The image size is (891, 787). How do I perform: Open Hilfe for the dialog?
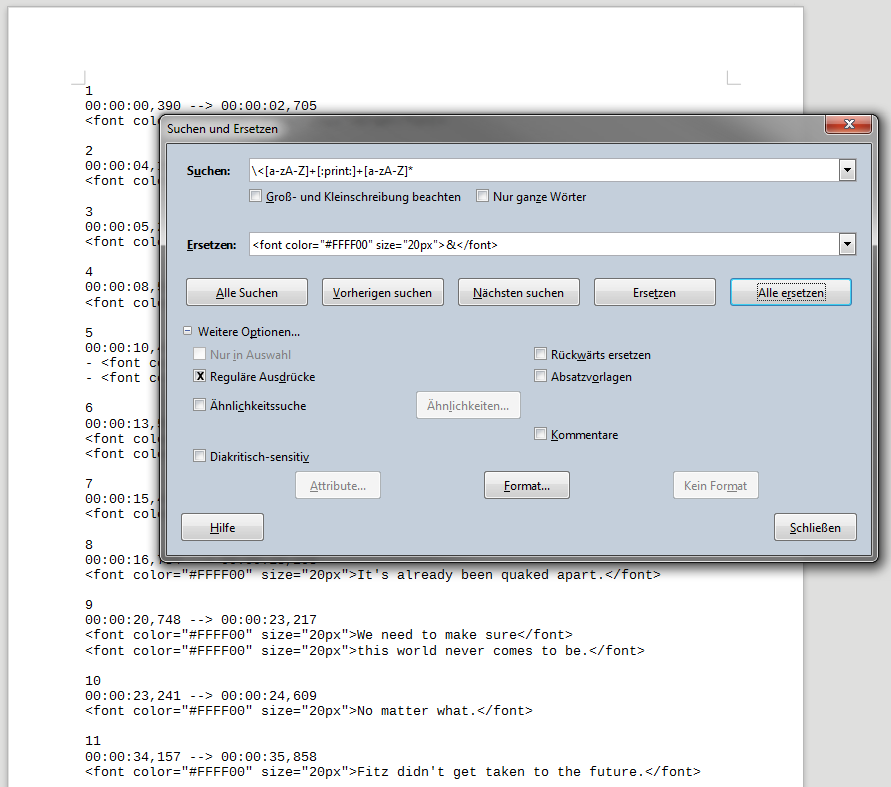click(x=222, y=527)
